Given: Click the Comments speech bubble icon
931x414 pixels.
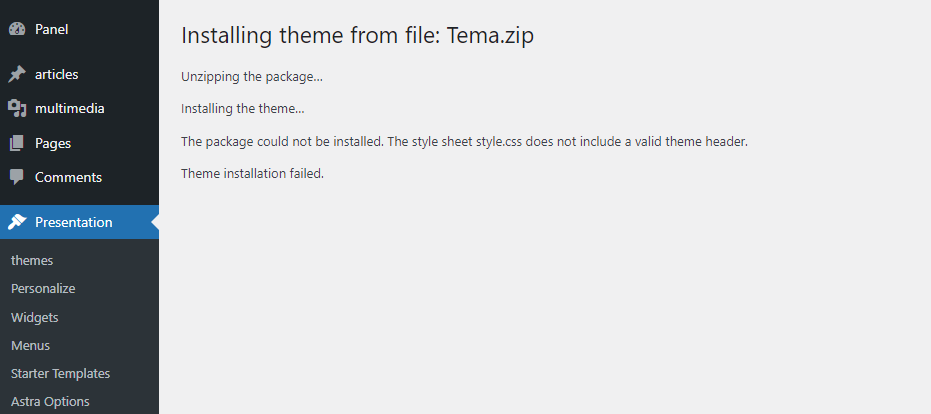Looking at the screenshot, I should coord(17,177).
